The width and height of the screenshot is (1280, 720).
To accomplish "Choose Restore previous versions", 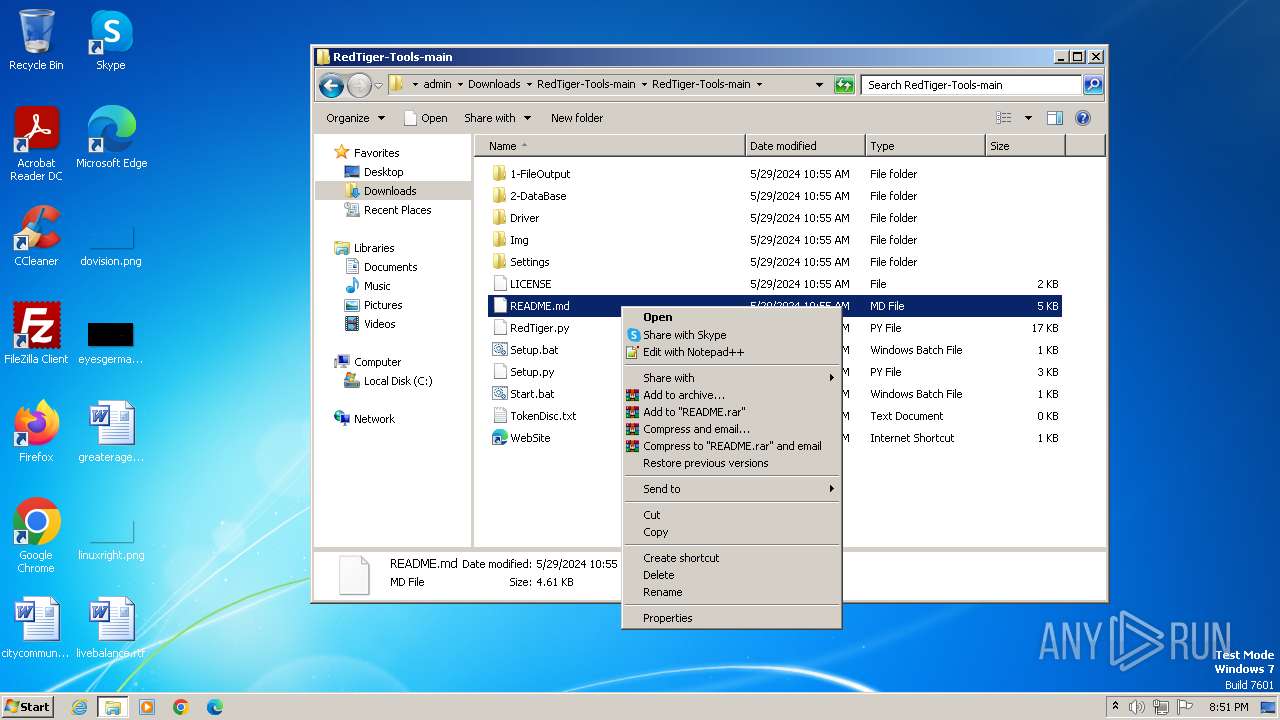I will click(730, 463).
